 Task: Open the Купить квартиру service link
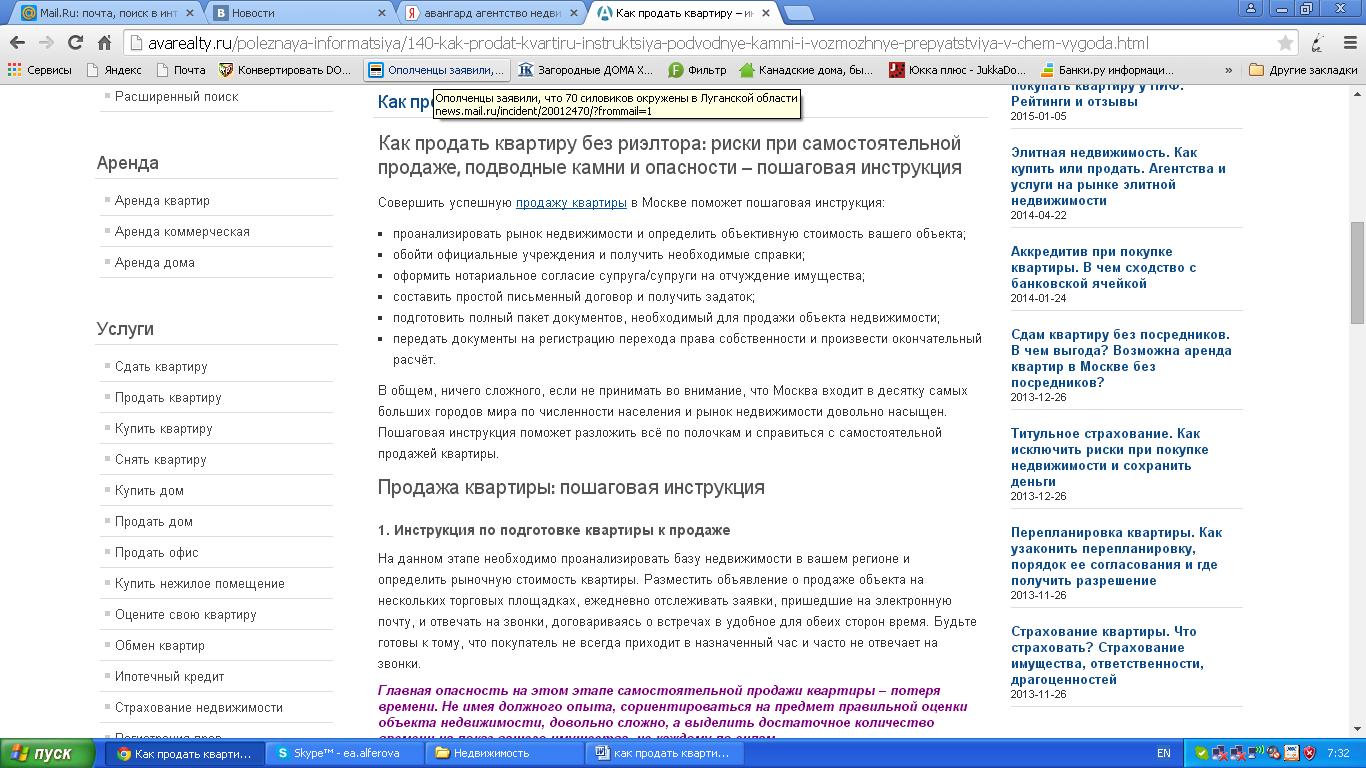click(x=164, y=428)
